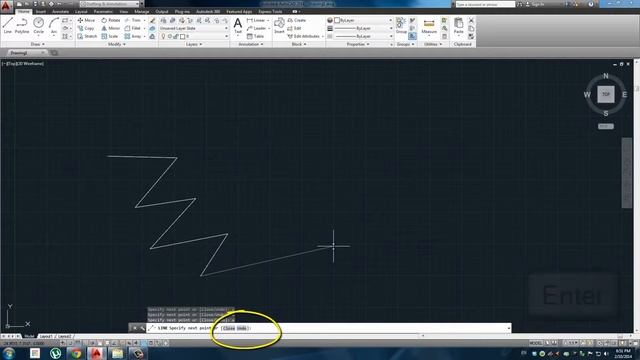Click the help search input field

point(485,4)
